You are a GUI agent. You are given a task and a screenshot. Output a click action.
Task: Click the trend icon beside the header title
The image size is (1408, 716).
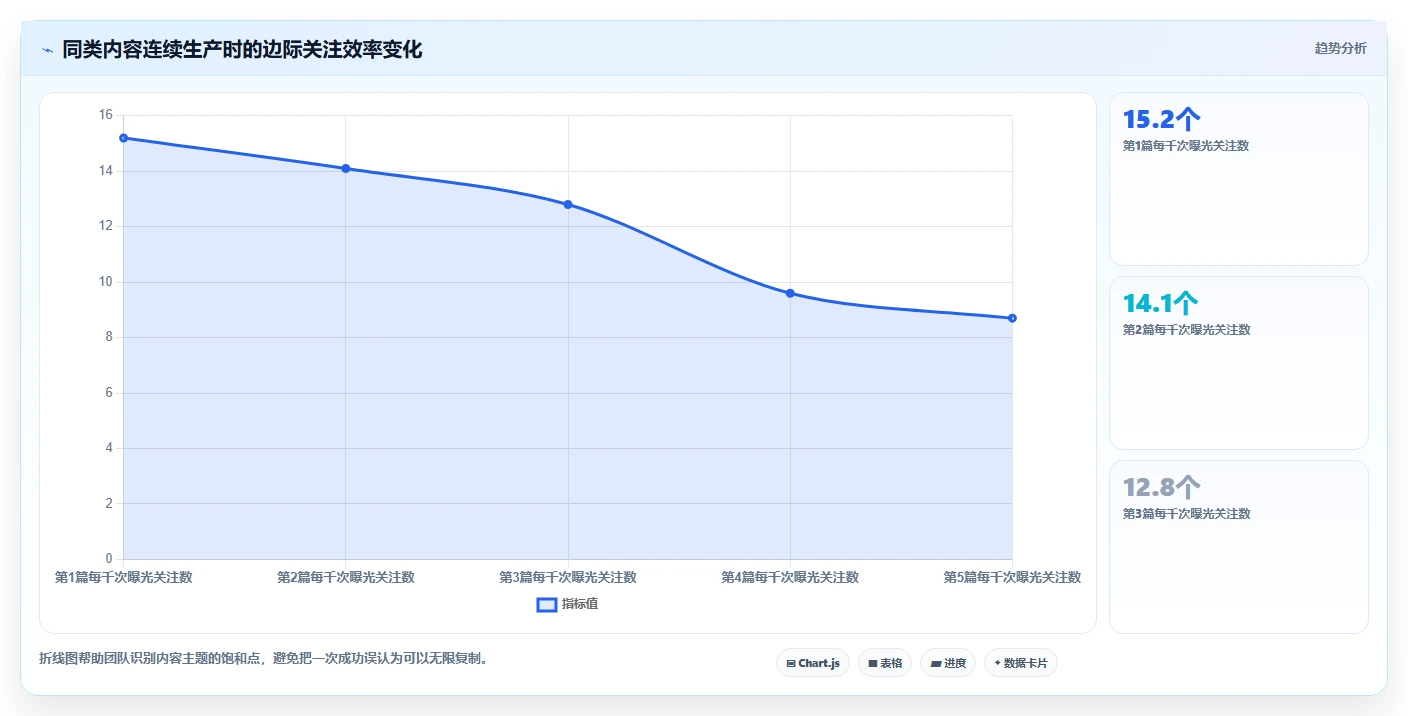(x=47, y=50)
